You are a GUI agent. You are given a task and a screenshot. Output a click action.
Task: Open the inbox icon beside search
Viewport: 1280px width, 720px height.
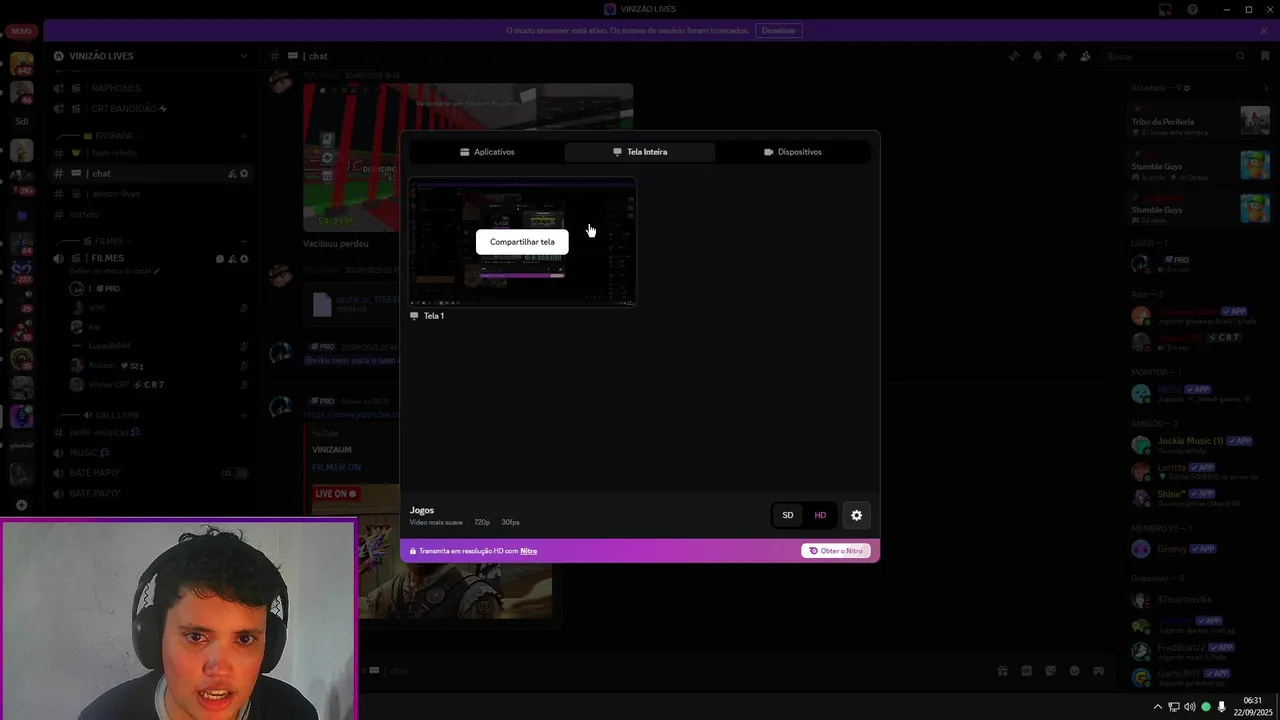tap(1265, 56)
